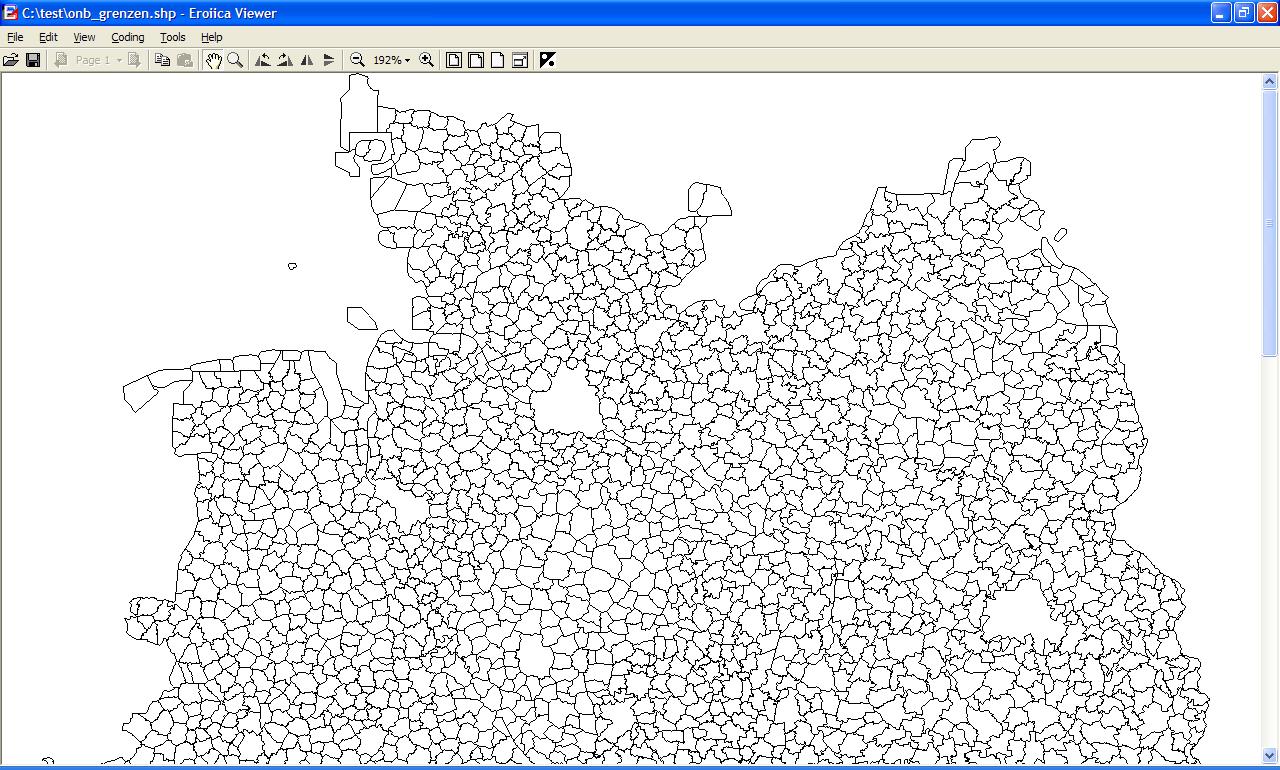Click the zoom out magnifier button

pos(357,60)
